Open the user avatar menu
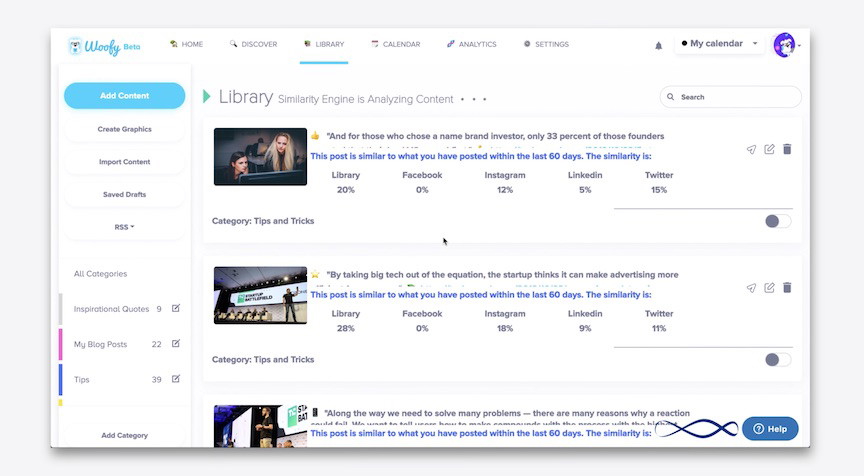The height and width of the screenshot is (476, 864). [784, 45]
